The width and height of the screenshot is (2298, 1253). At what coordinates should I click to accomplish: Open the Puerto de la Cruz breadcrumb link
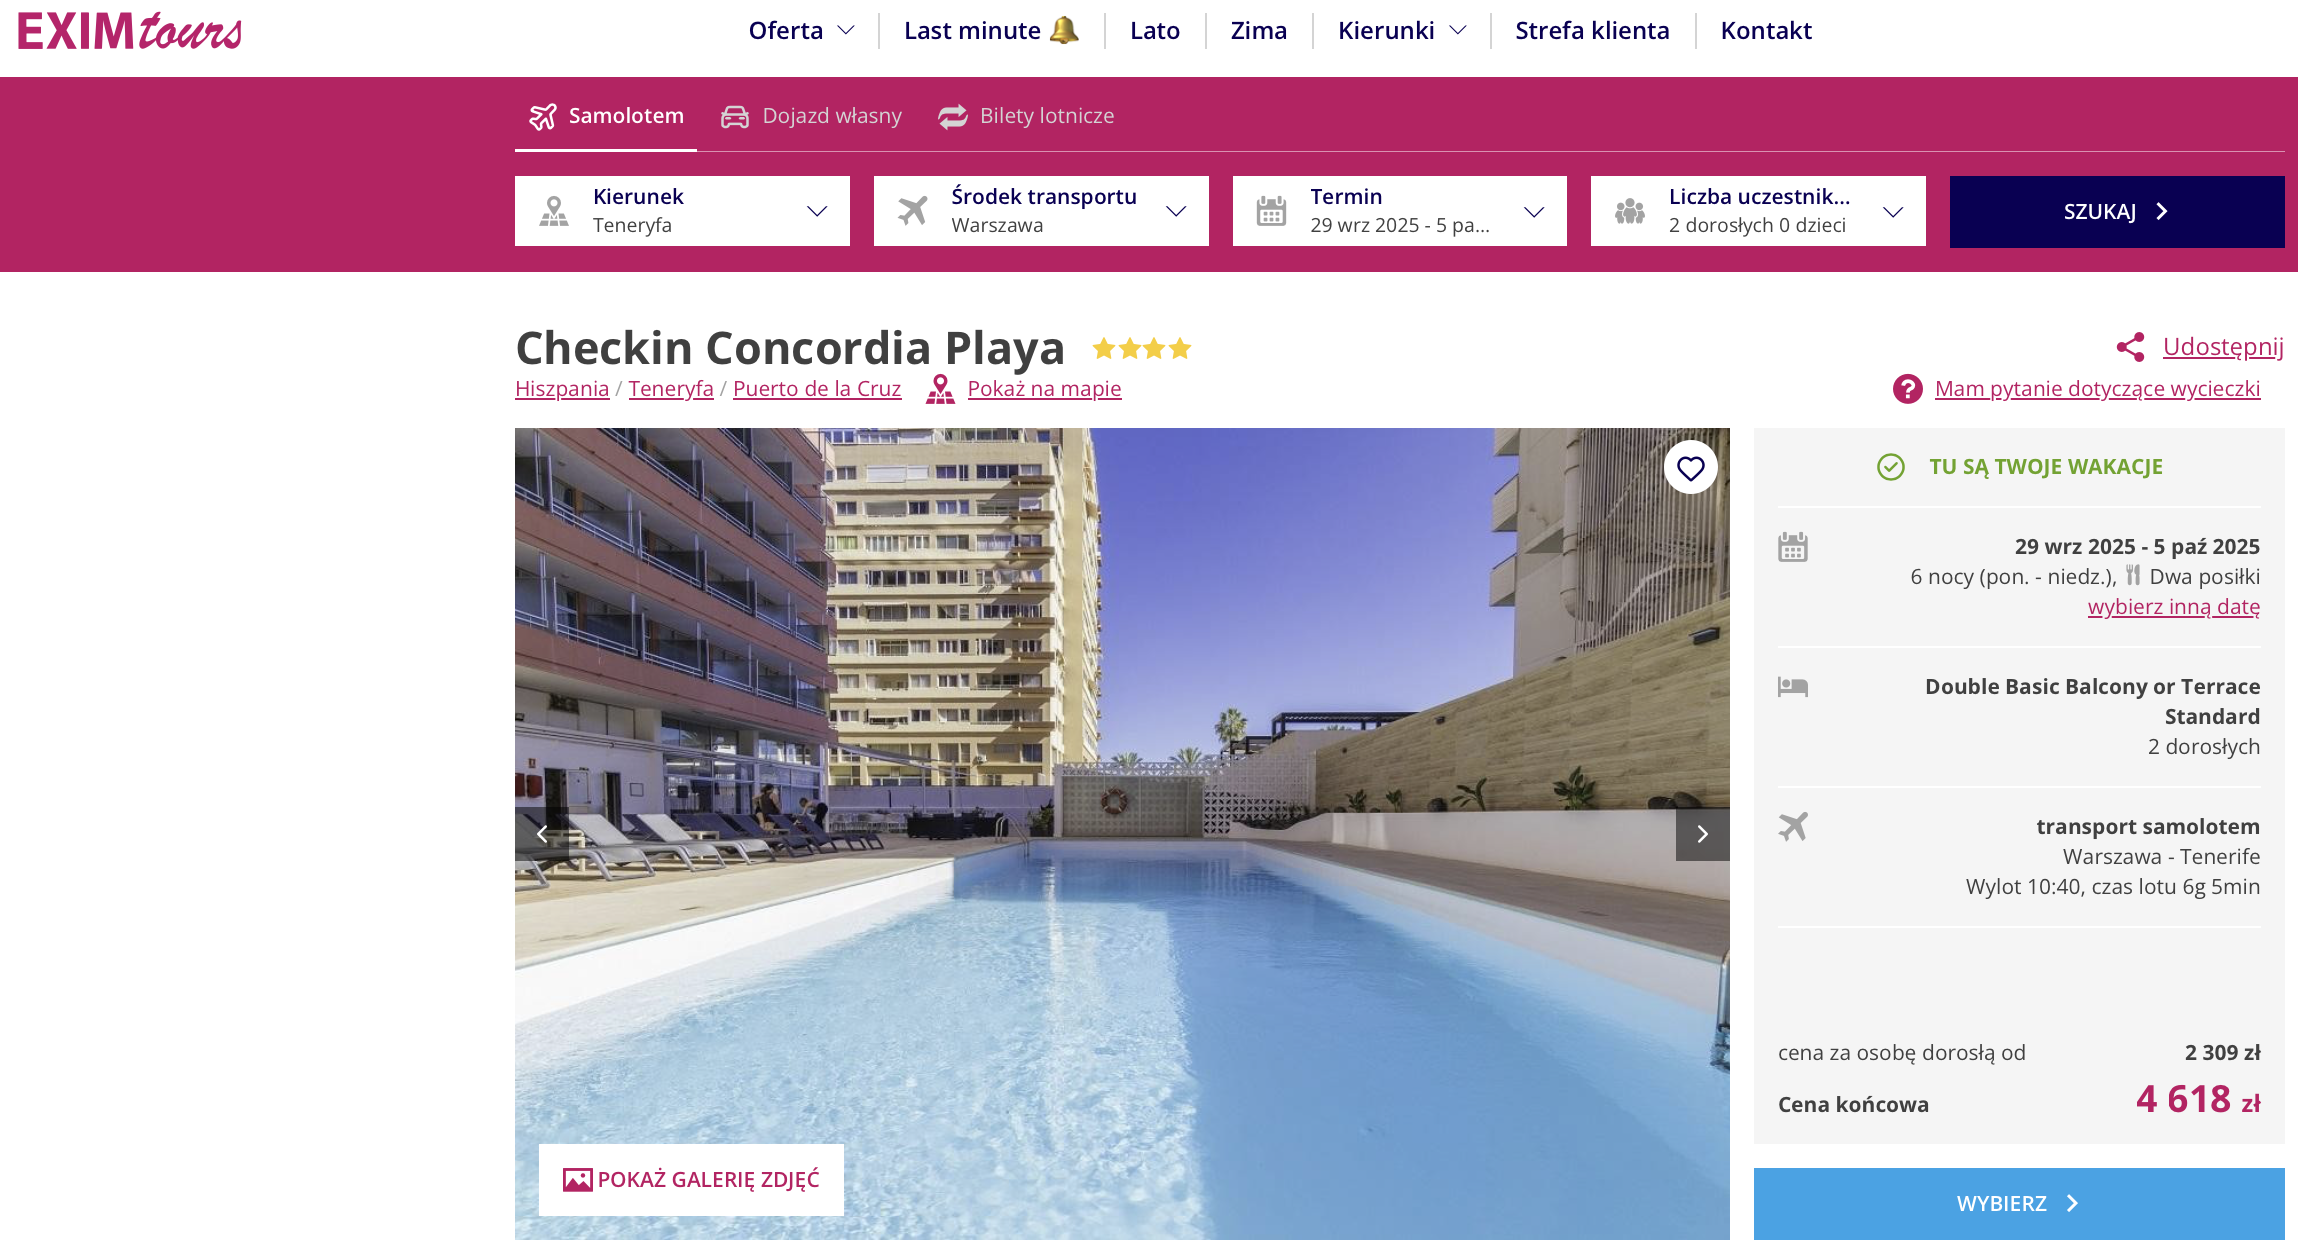pos(817,389)
